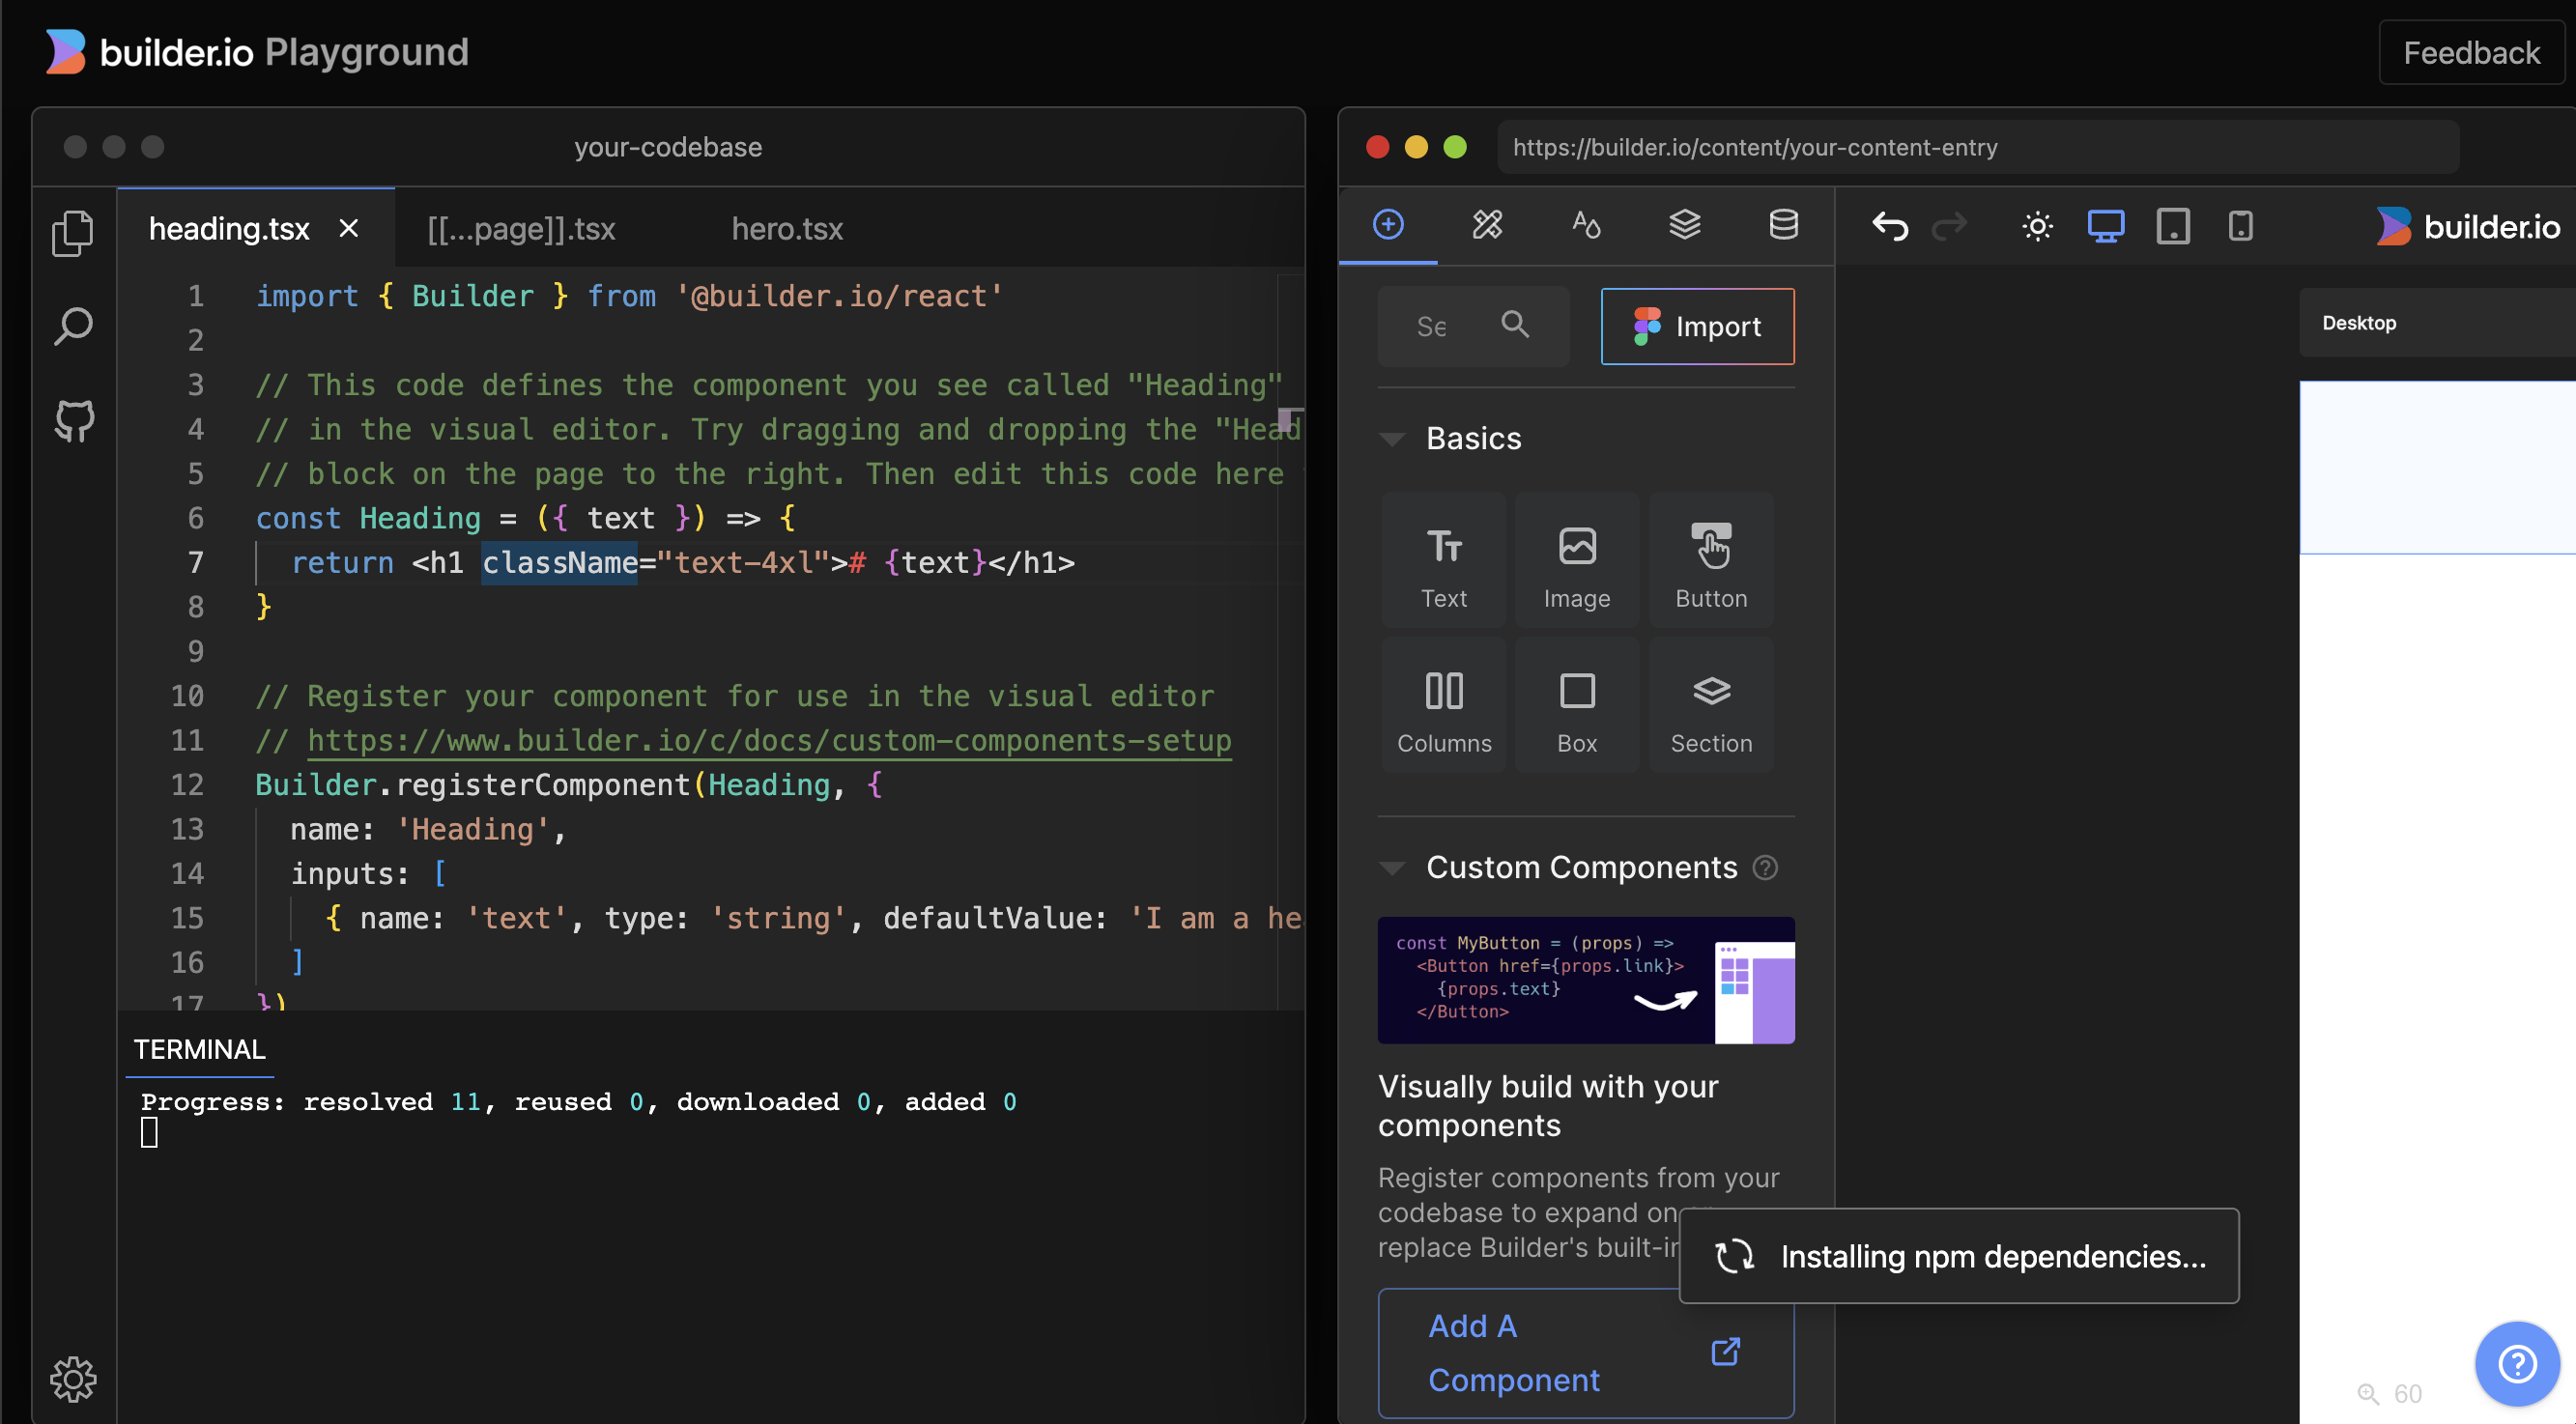Viewport: 2576px width, 1424px height.
Task: Collapse the Basics section expander
Action: [x=1390, y=439]
